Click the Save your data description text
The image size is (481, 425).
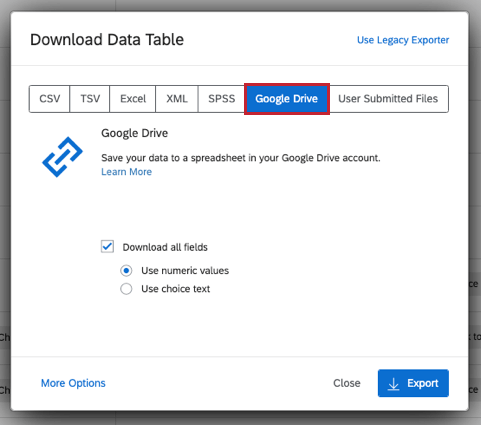(241, 158)
